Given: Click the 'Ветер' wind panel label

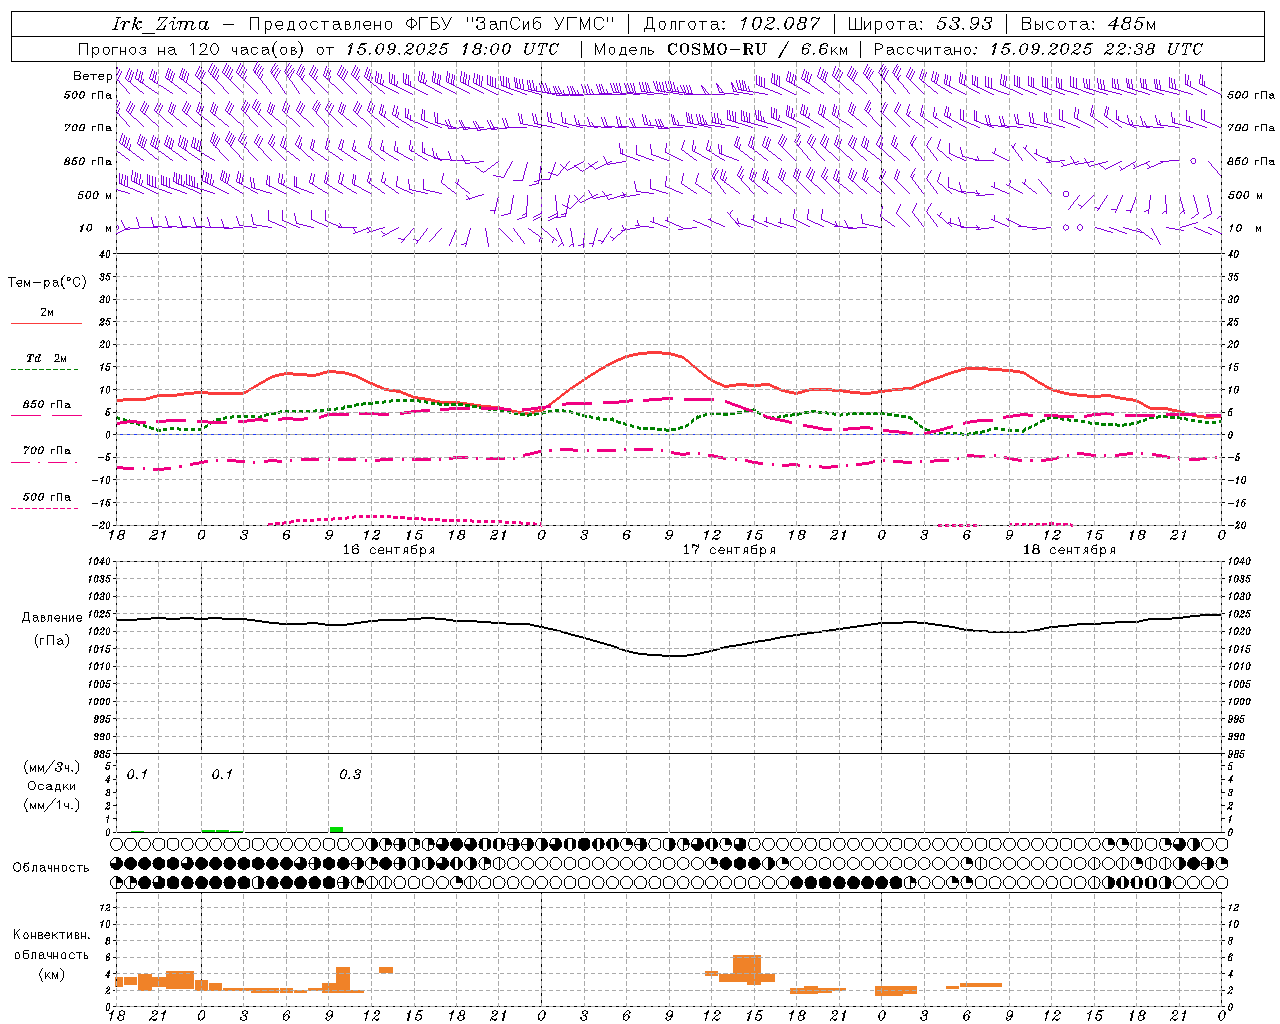Looking at the screenshot, I should [x=92, y=76].
